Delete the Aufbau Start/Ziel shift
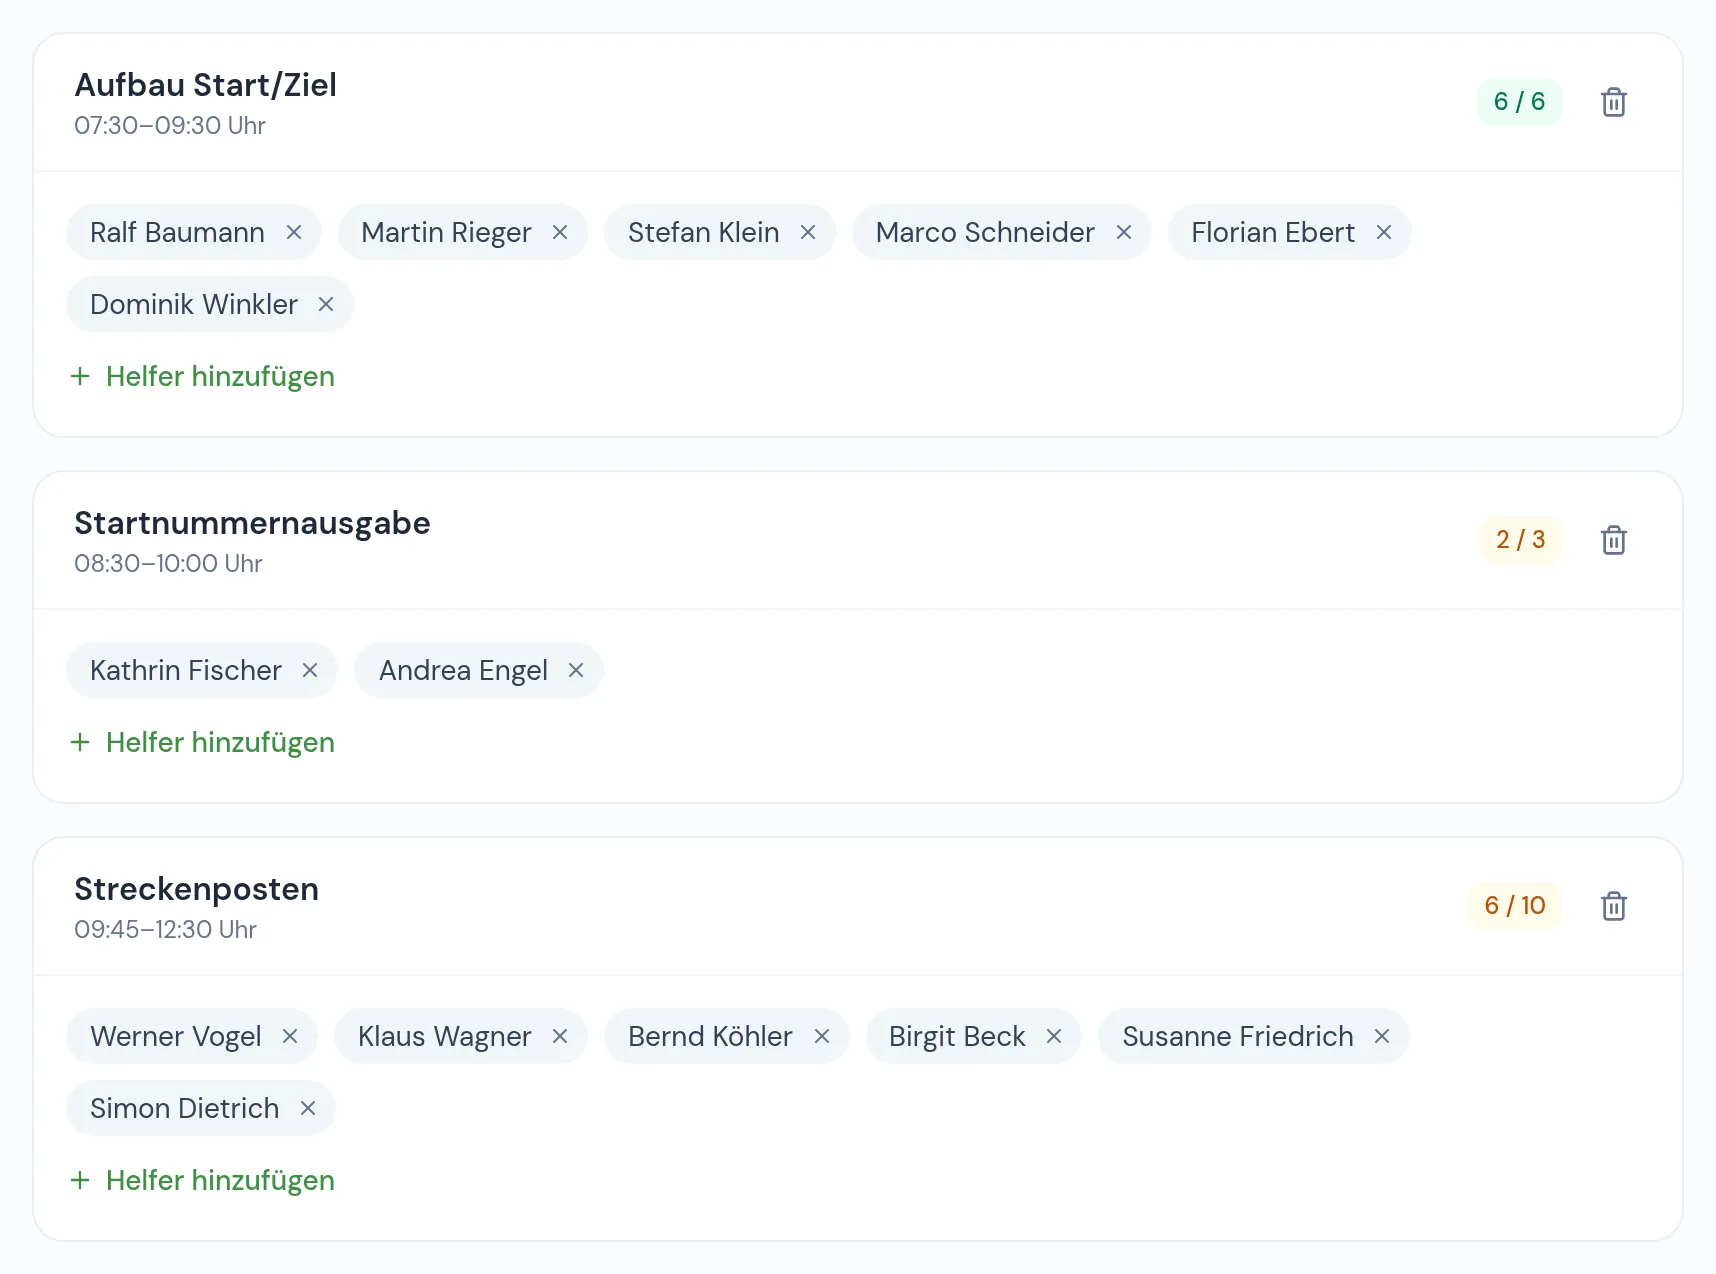Image resolution: width=1716 pixels, height=1274 pixels. pos(1613,102)
